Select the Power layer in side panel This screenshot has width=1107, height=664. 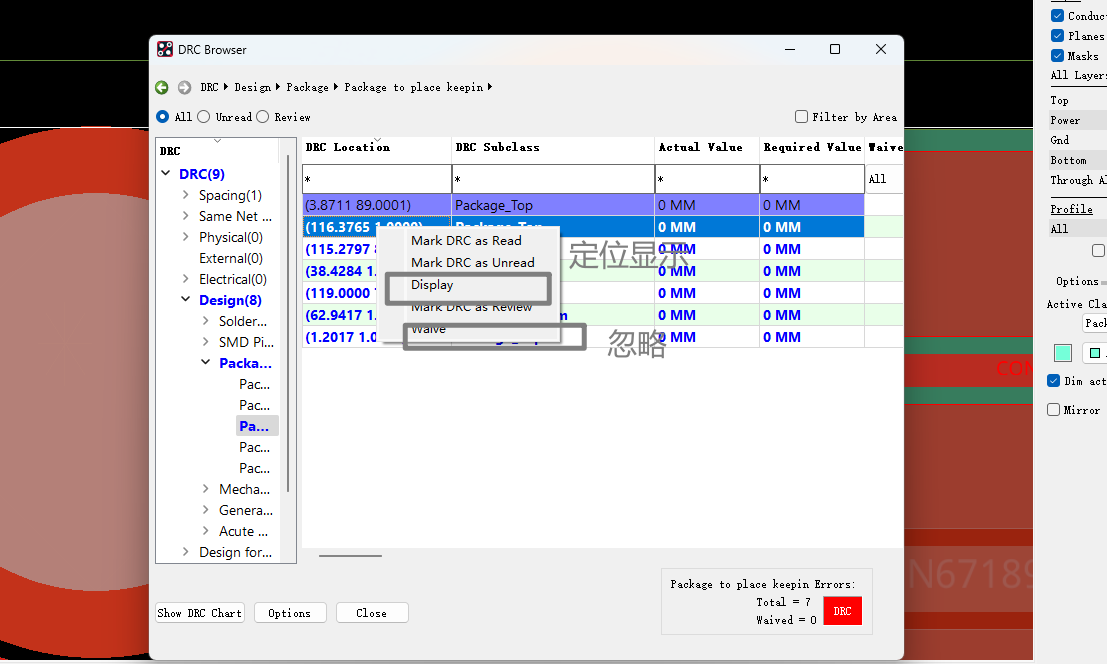1065,120
